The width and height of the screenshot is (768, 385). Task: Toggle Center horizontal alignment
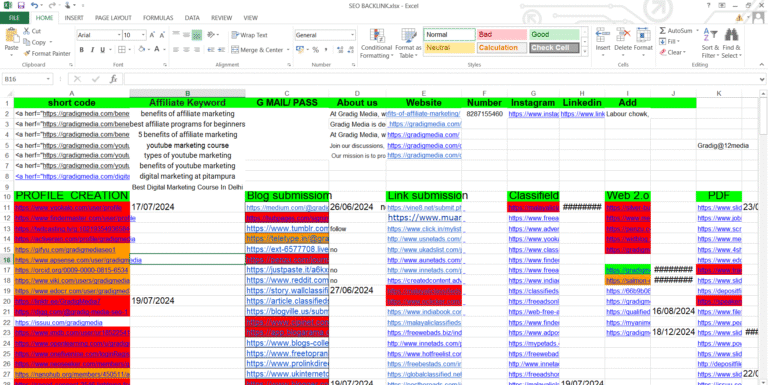pos(187,49)
